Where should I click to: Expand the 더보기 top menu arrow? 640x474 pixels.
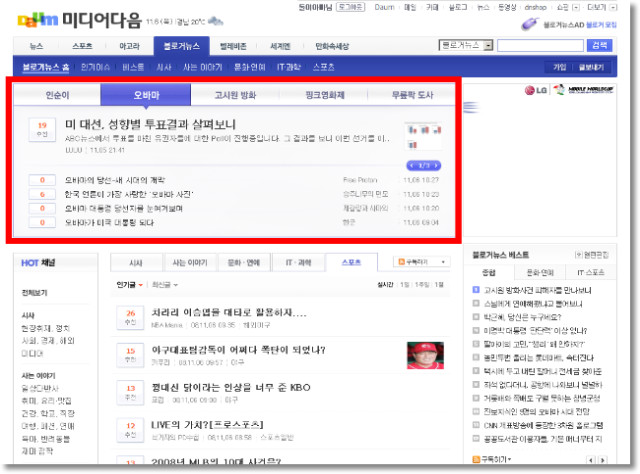pos(613,7)
